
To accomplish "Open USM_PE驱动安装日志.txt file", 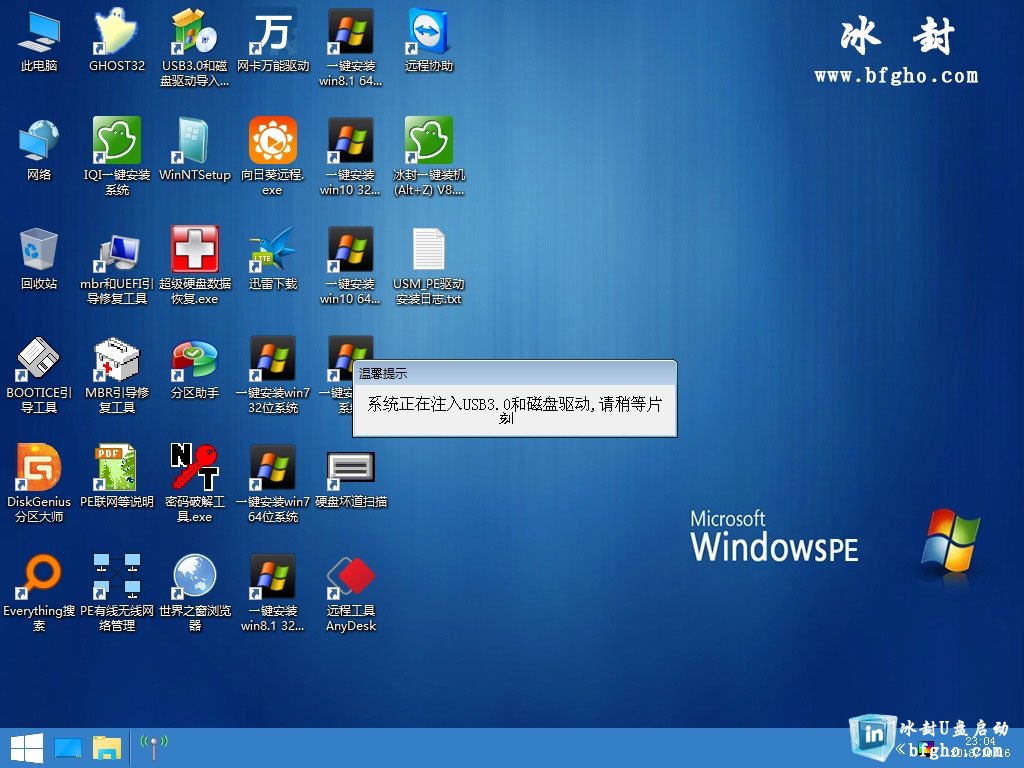I will [428, 265].
